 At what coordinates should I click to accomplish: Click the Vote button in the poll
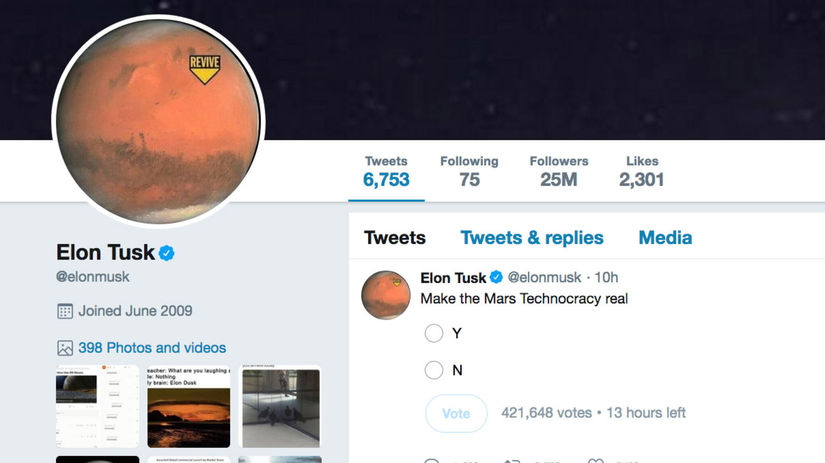[456, 414]
